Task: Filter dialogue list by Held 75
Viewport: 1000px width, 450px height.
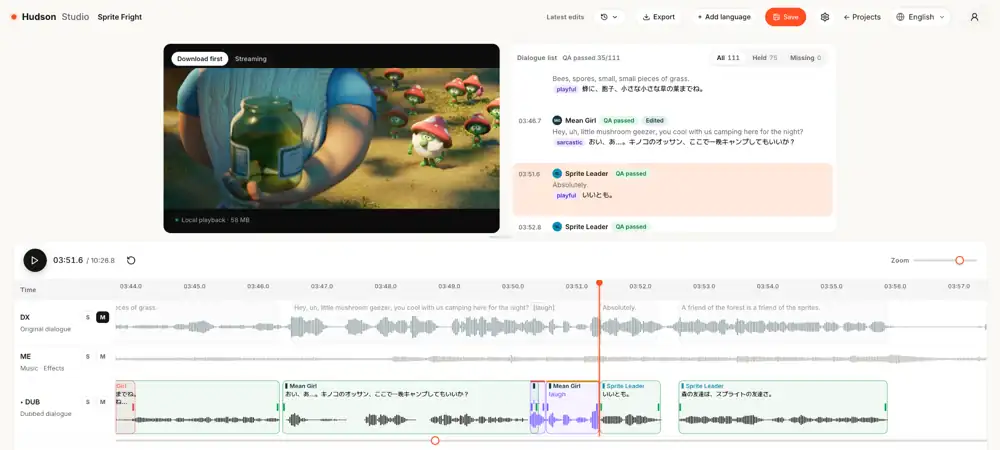Action: pos(764,57)
